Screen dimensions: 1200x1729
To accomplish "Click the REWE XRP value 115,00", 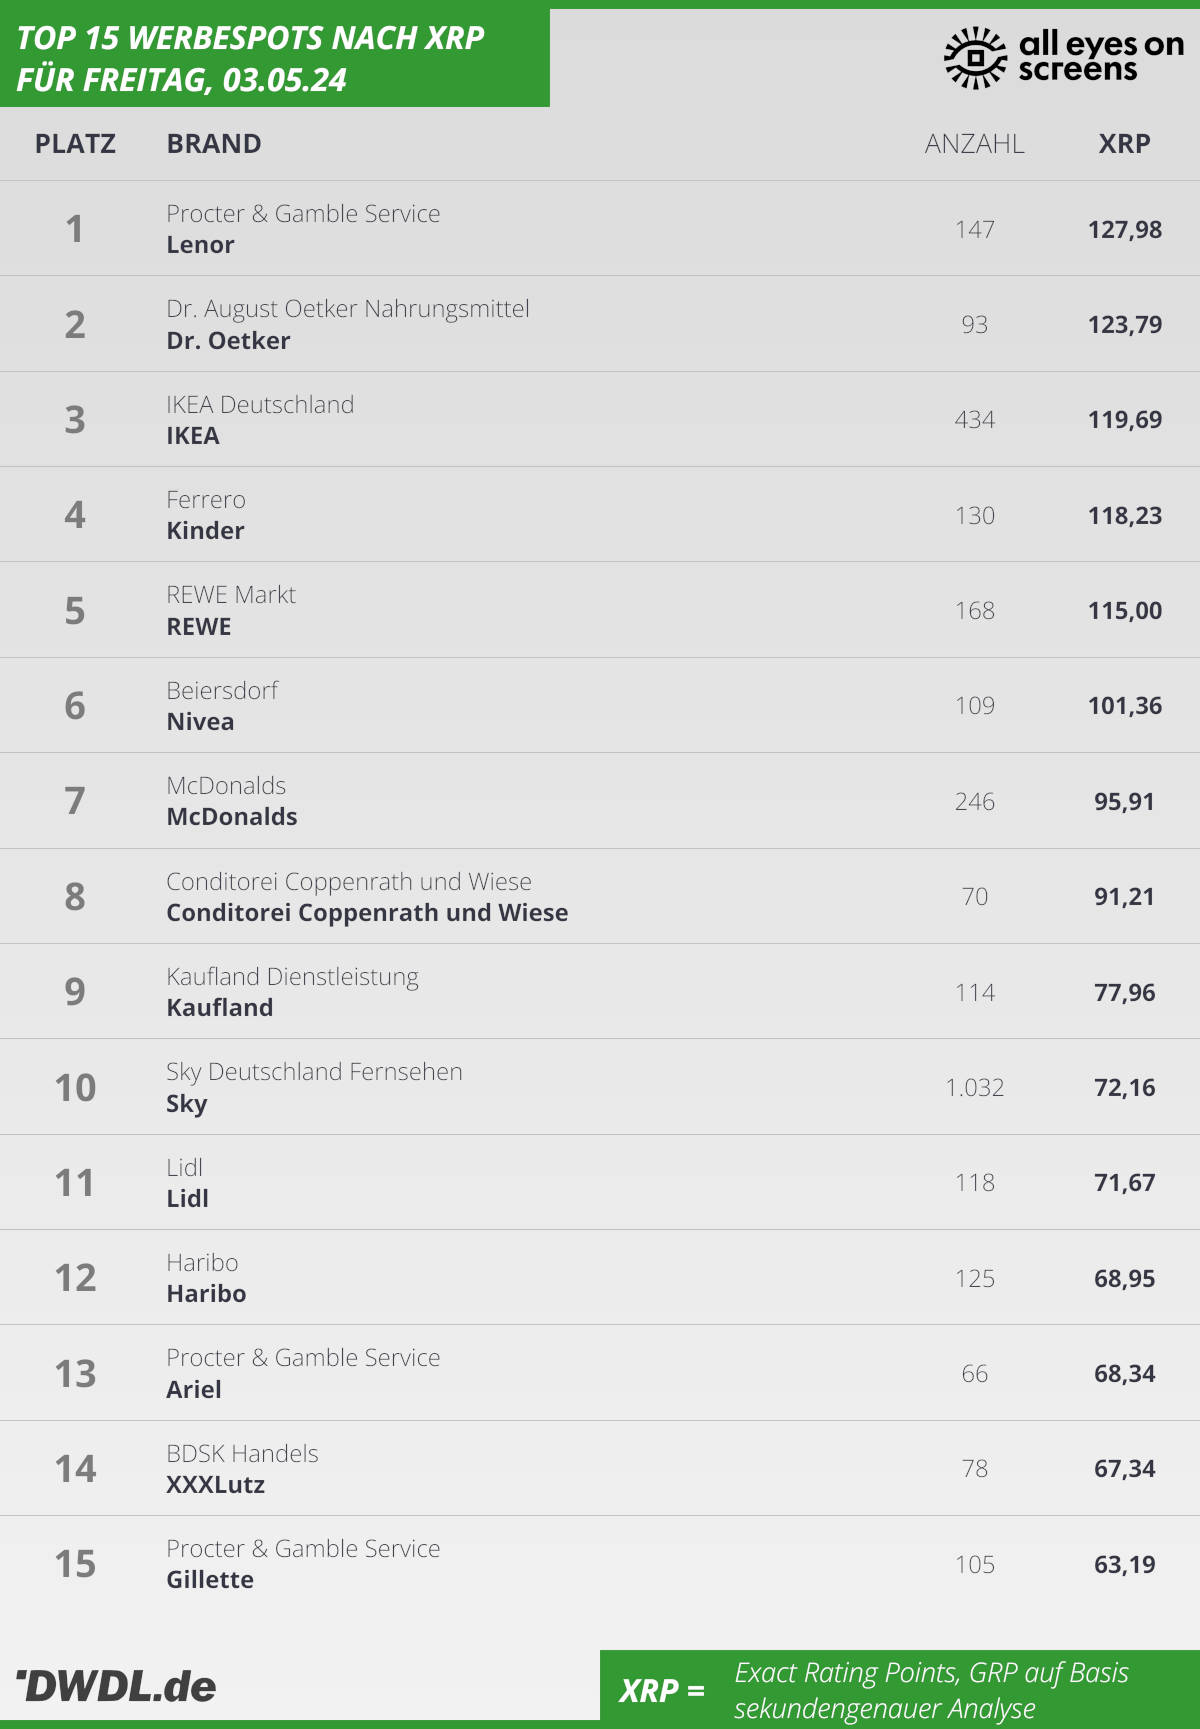I will point(1125,611).
